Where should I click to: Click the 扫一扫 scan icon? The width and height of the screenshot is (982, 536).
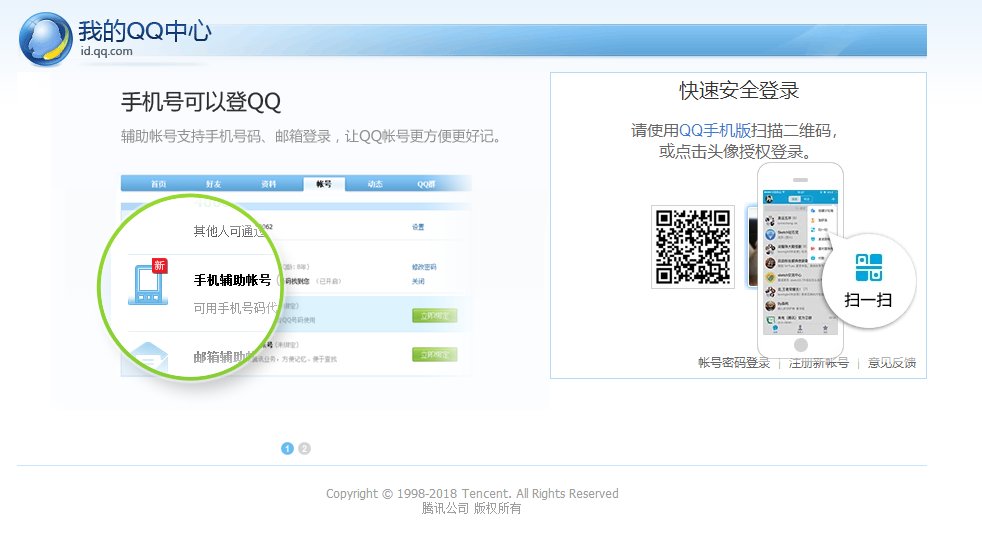[x=868, y=268]
